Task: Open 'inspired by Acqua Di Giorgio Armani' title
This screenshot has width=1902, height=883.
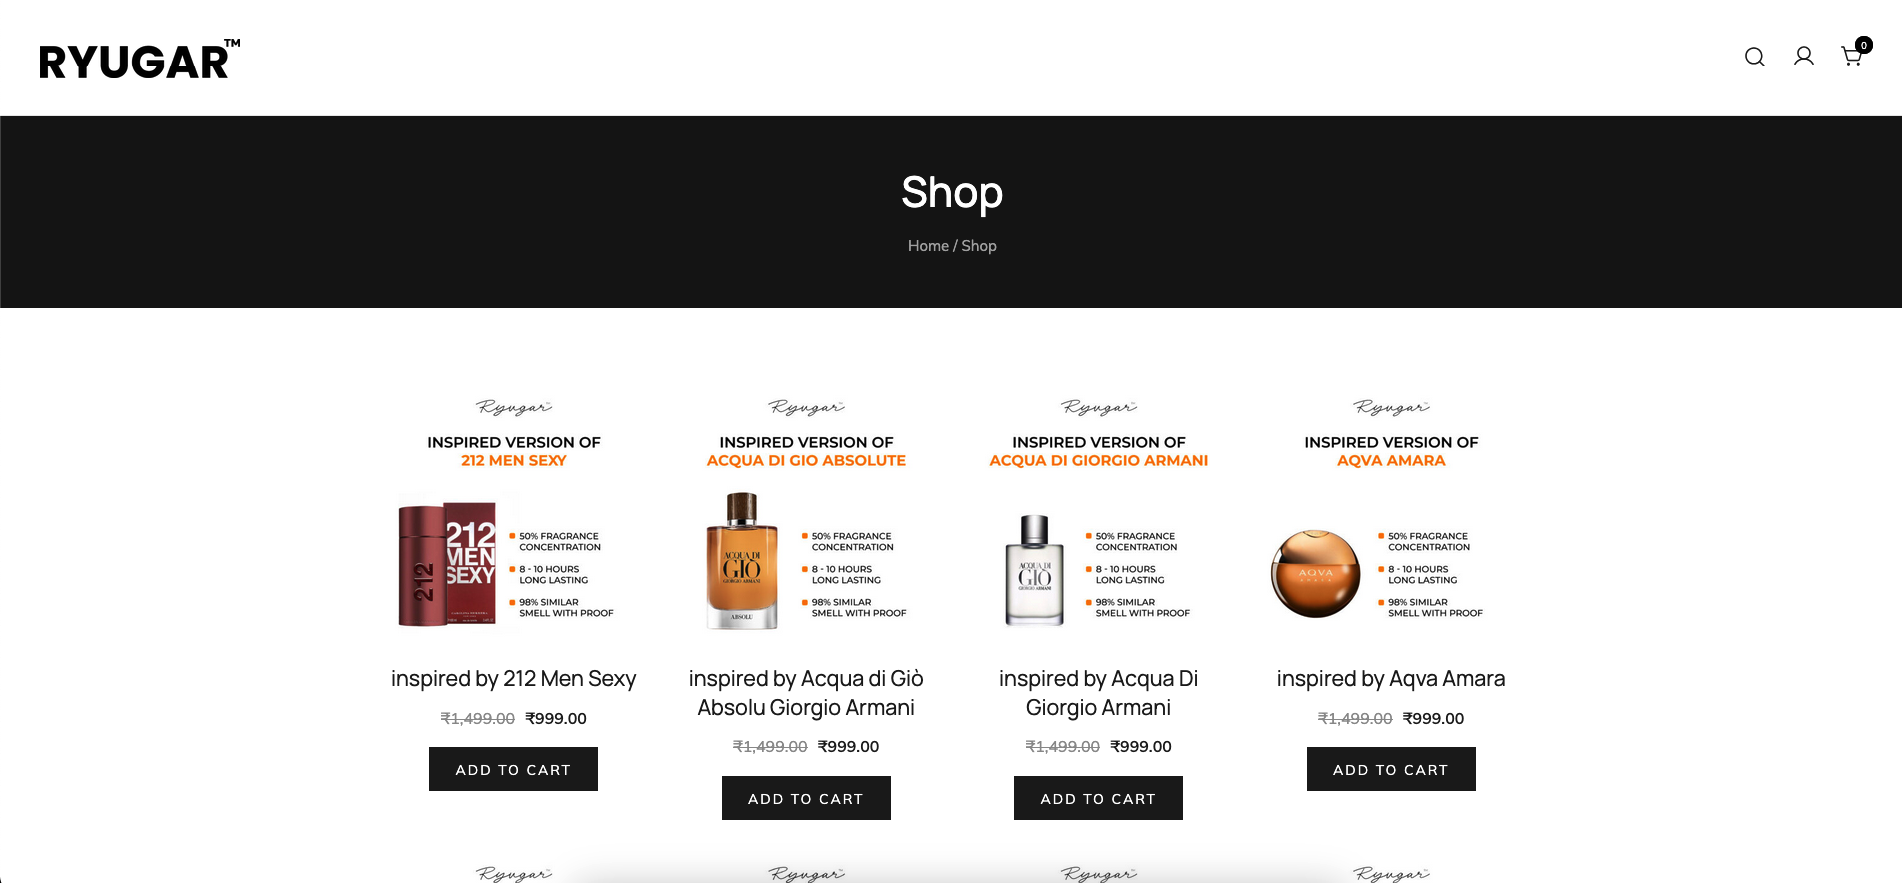Action: click(1098, 693)
